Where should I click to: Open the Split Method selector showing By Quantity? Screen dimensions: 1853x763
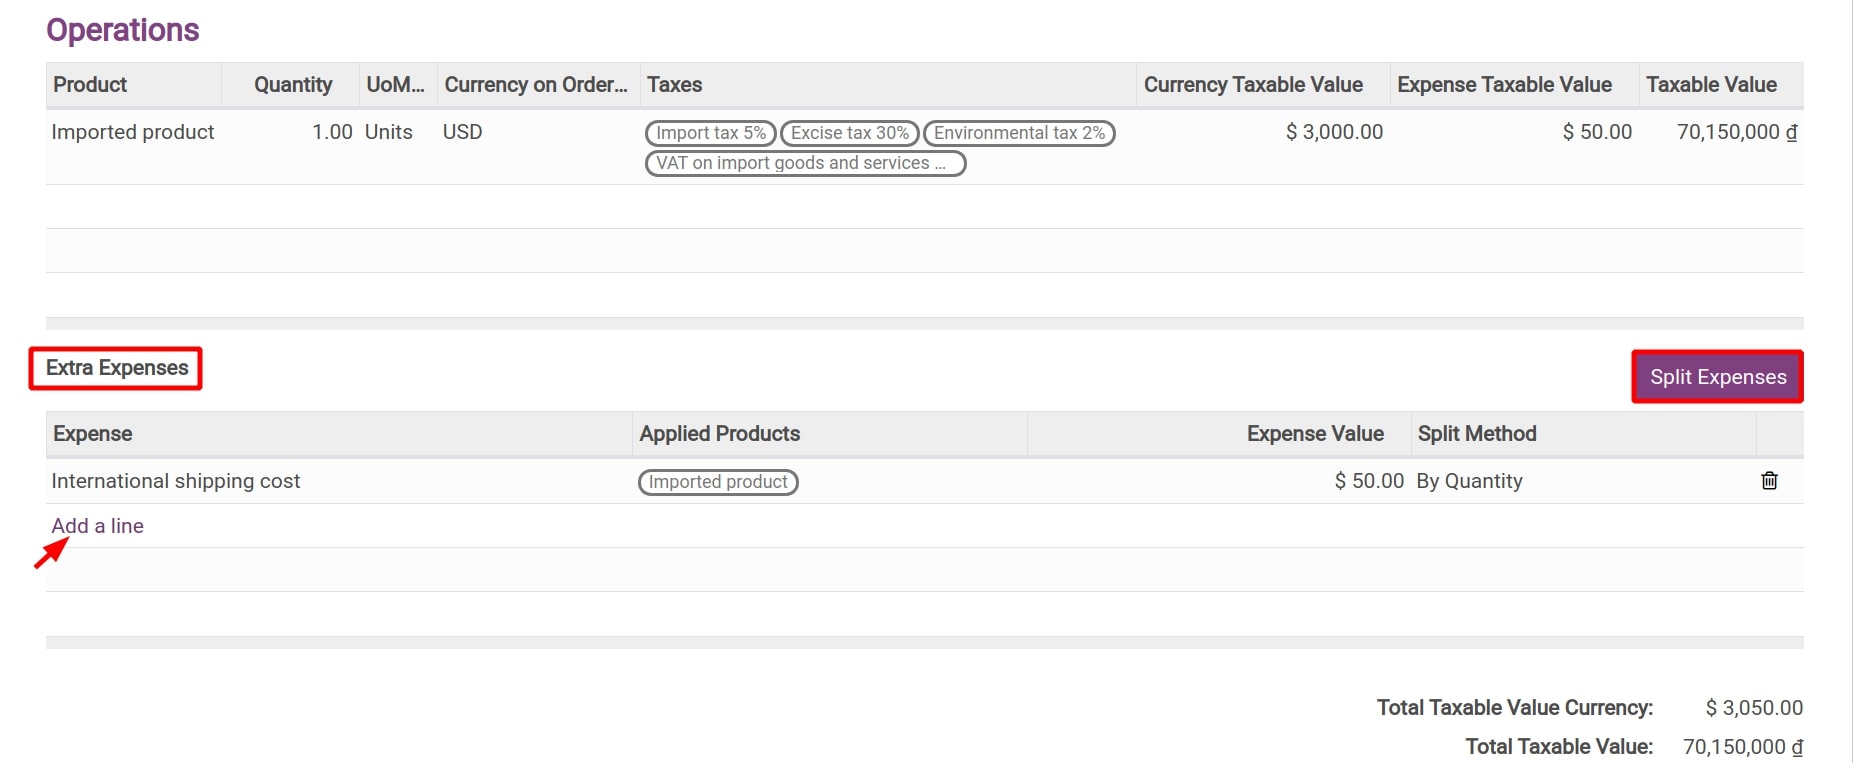click(1470, 481)
